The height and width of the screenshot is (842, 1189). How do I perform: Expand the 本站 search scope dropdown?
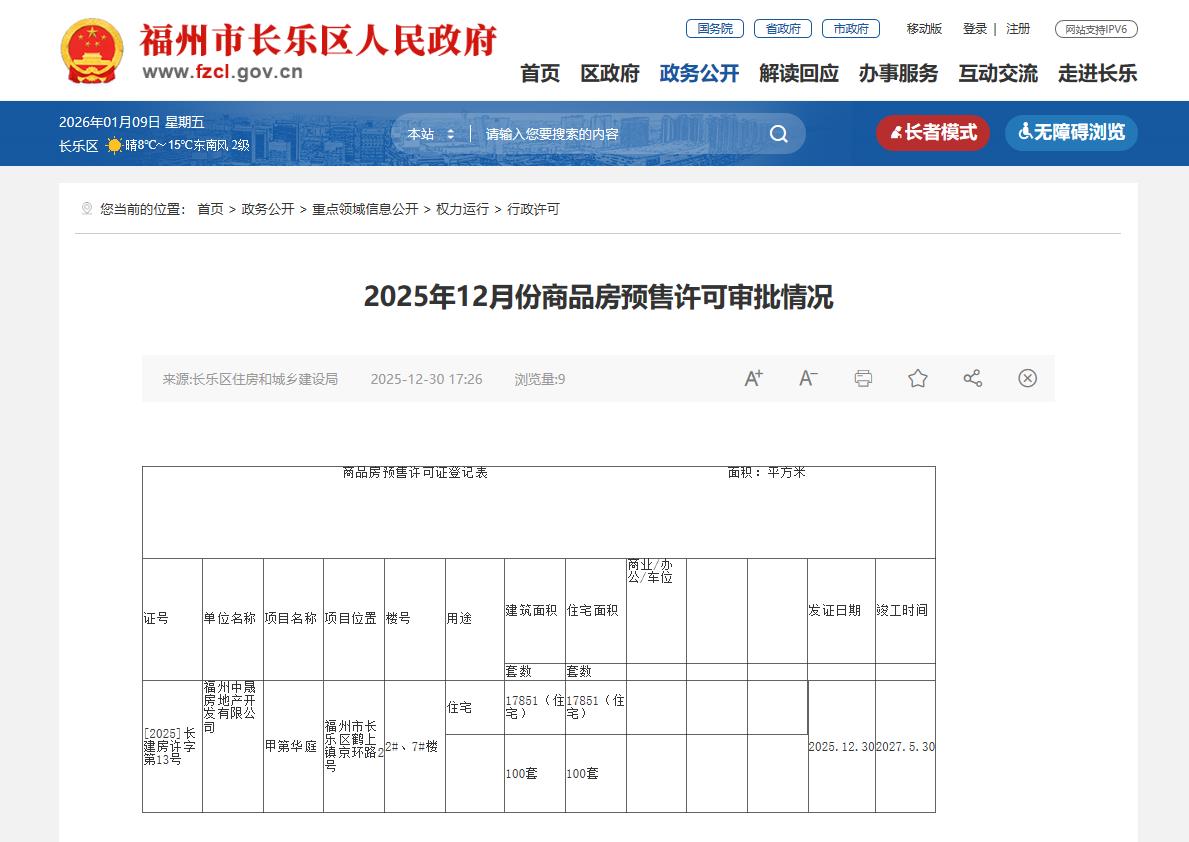tap(431, 134)
